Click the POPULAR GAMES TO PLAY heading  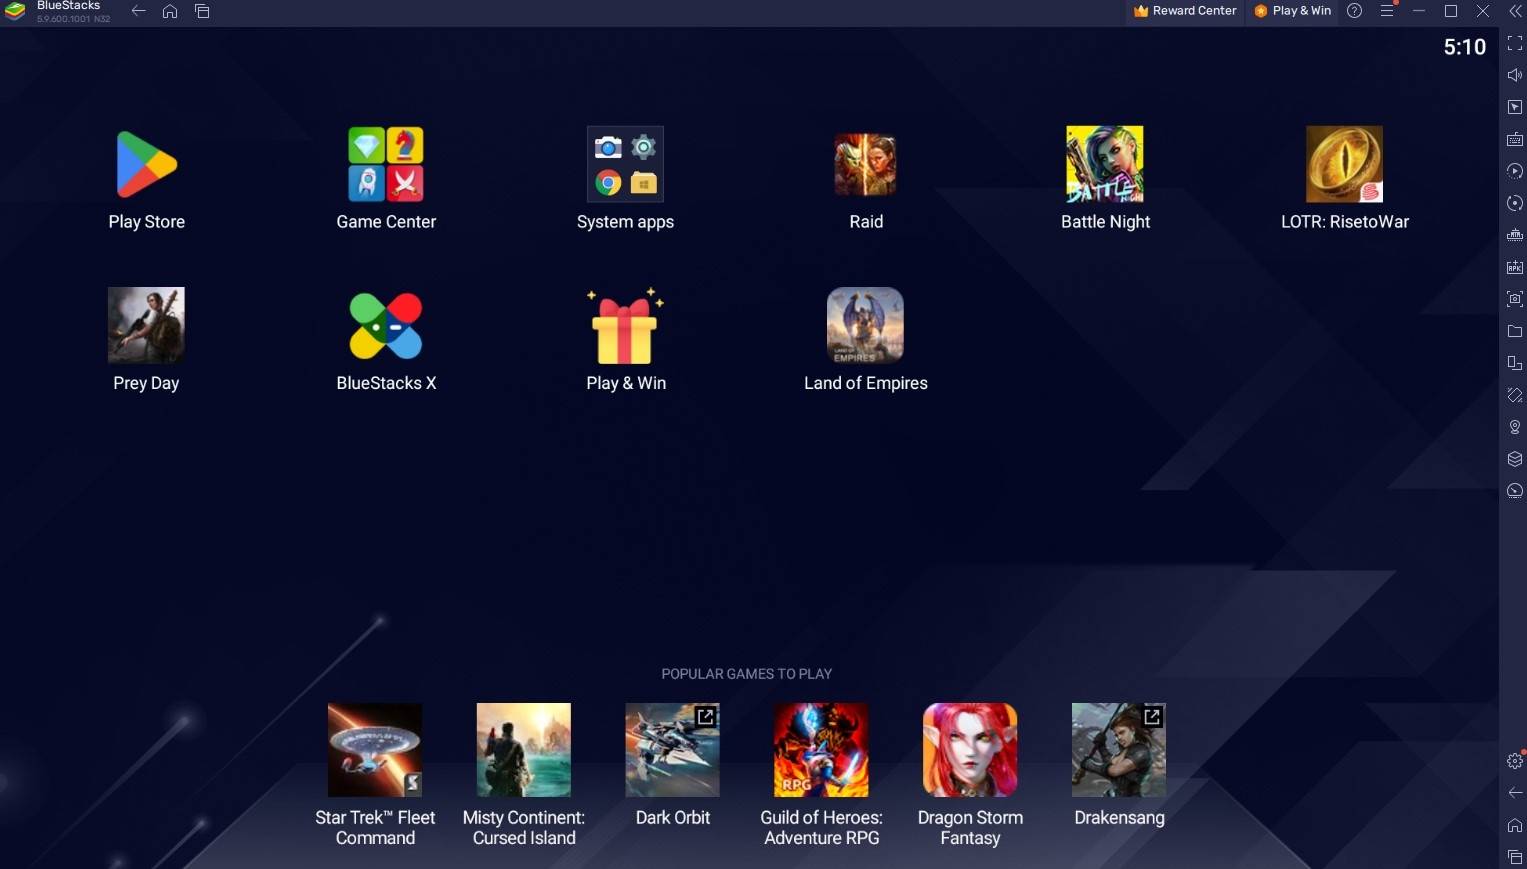point(746,674)
